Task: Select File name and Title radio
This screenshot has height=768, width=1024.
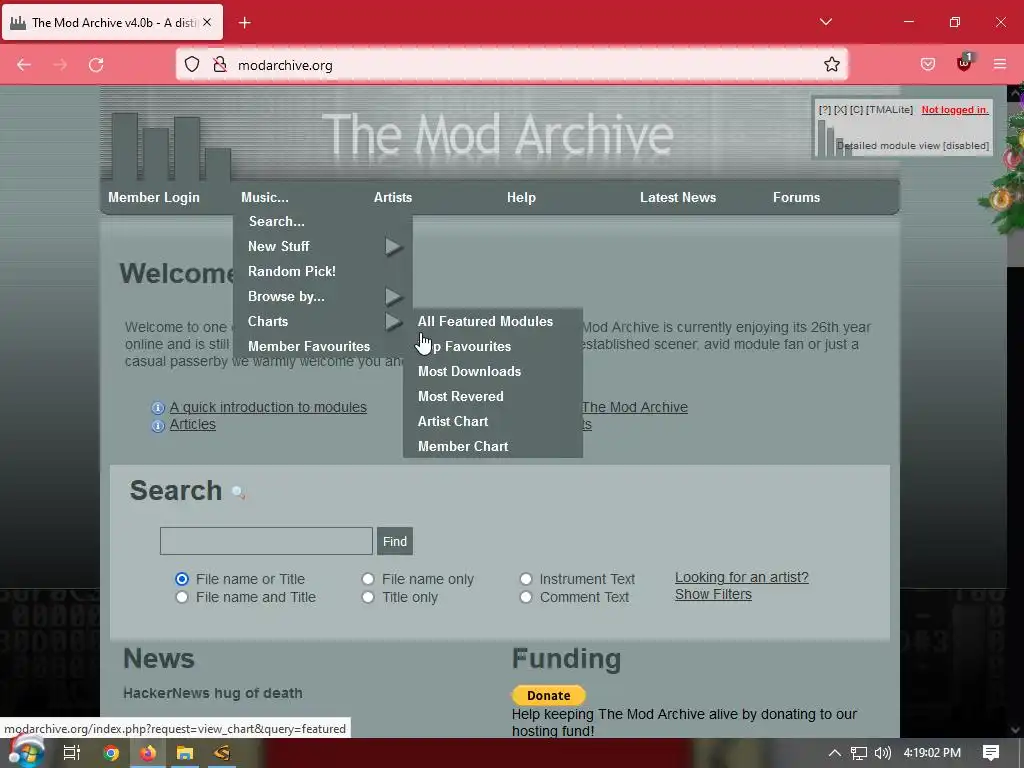Action: (182, 597)
